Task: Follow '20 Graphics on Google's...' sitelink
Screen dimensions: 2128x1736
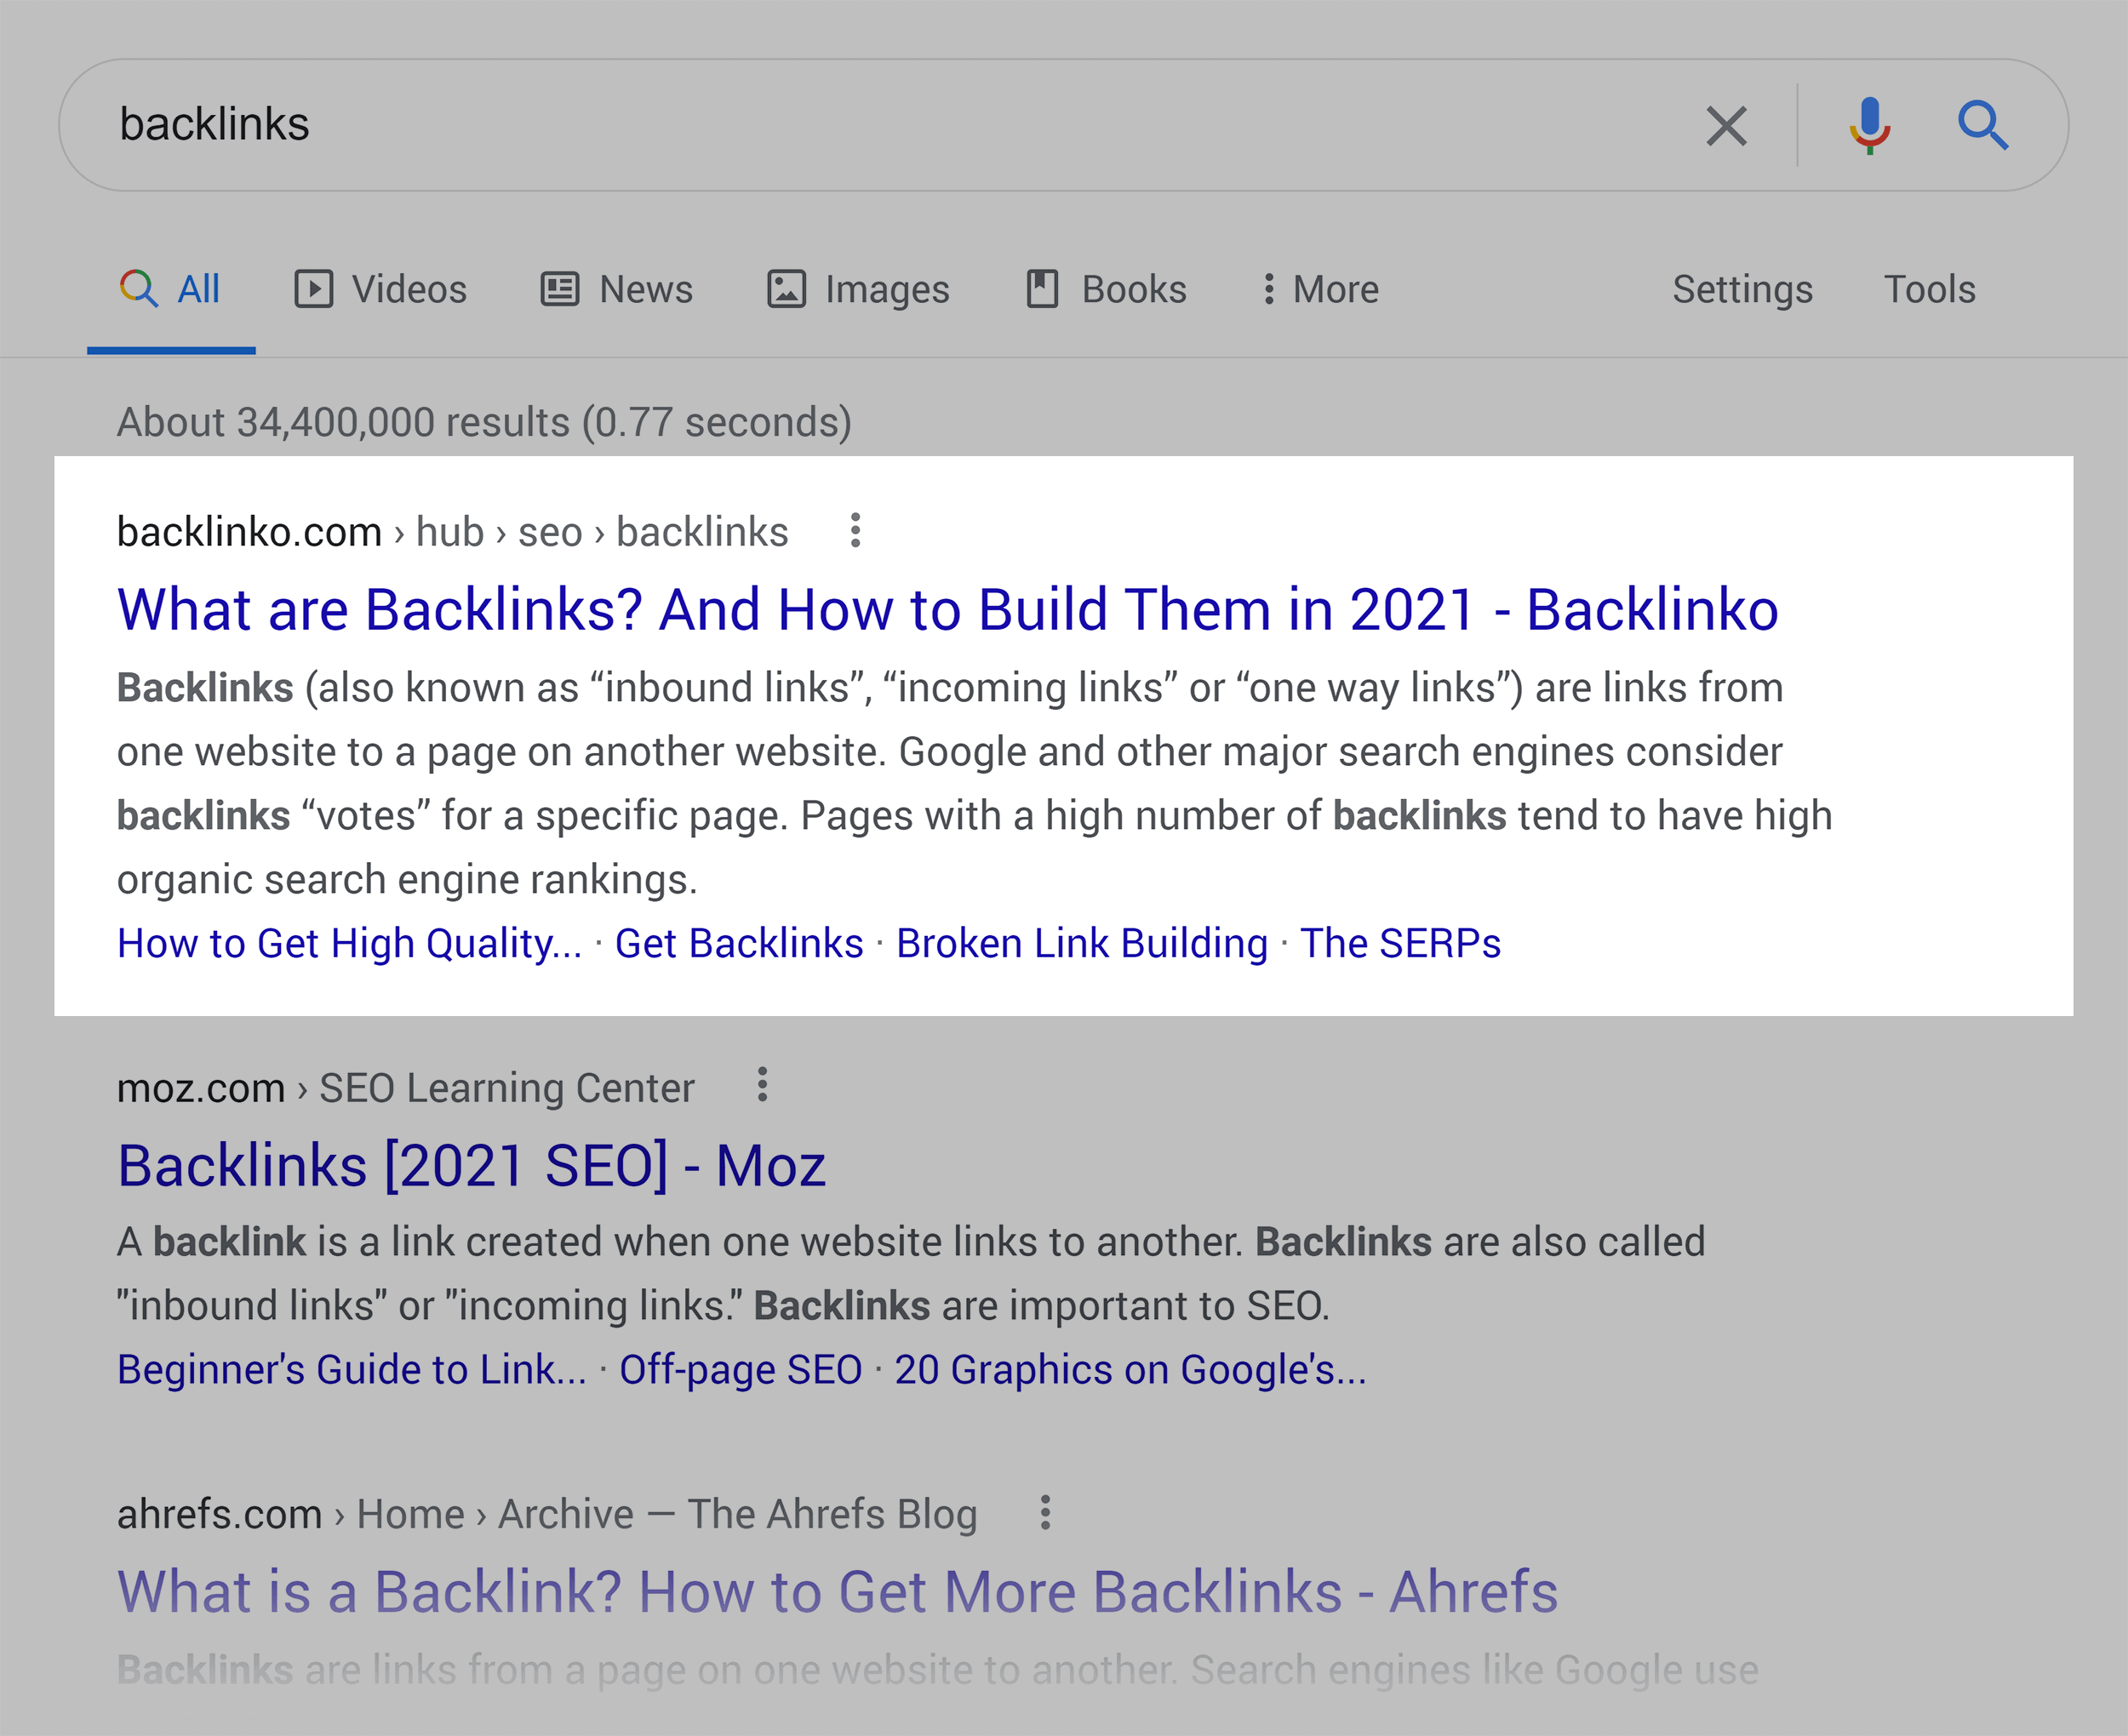Action: click(x=1131, y=1370)
